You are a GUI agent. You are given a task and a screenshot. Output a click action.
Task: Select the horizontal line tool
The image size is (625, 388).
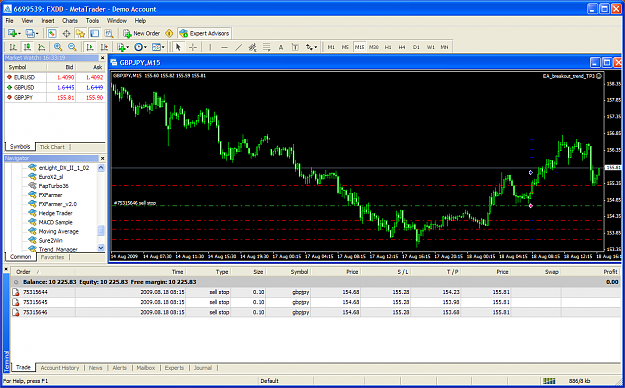tap(224, 47)
